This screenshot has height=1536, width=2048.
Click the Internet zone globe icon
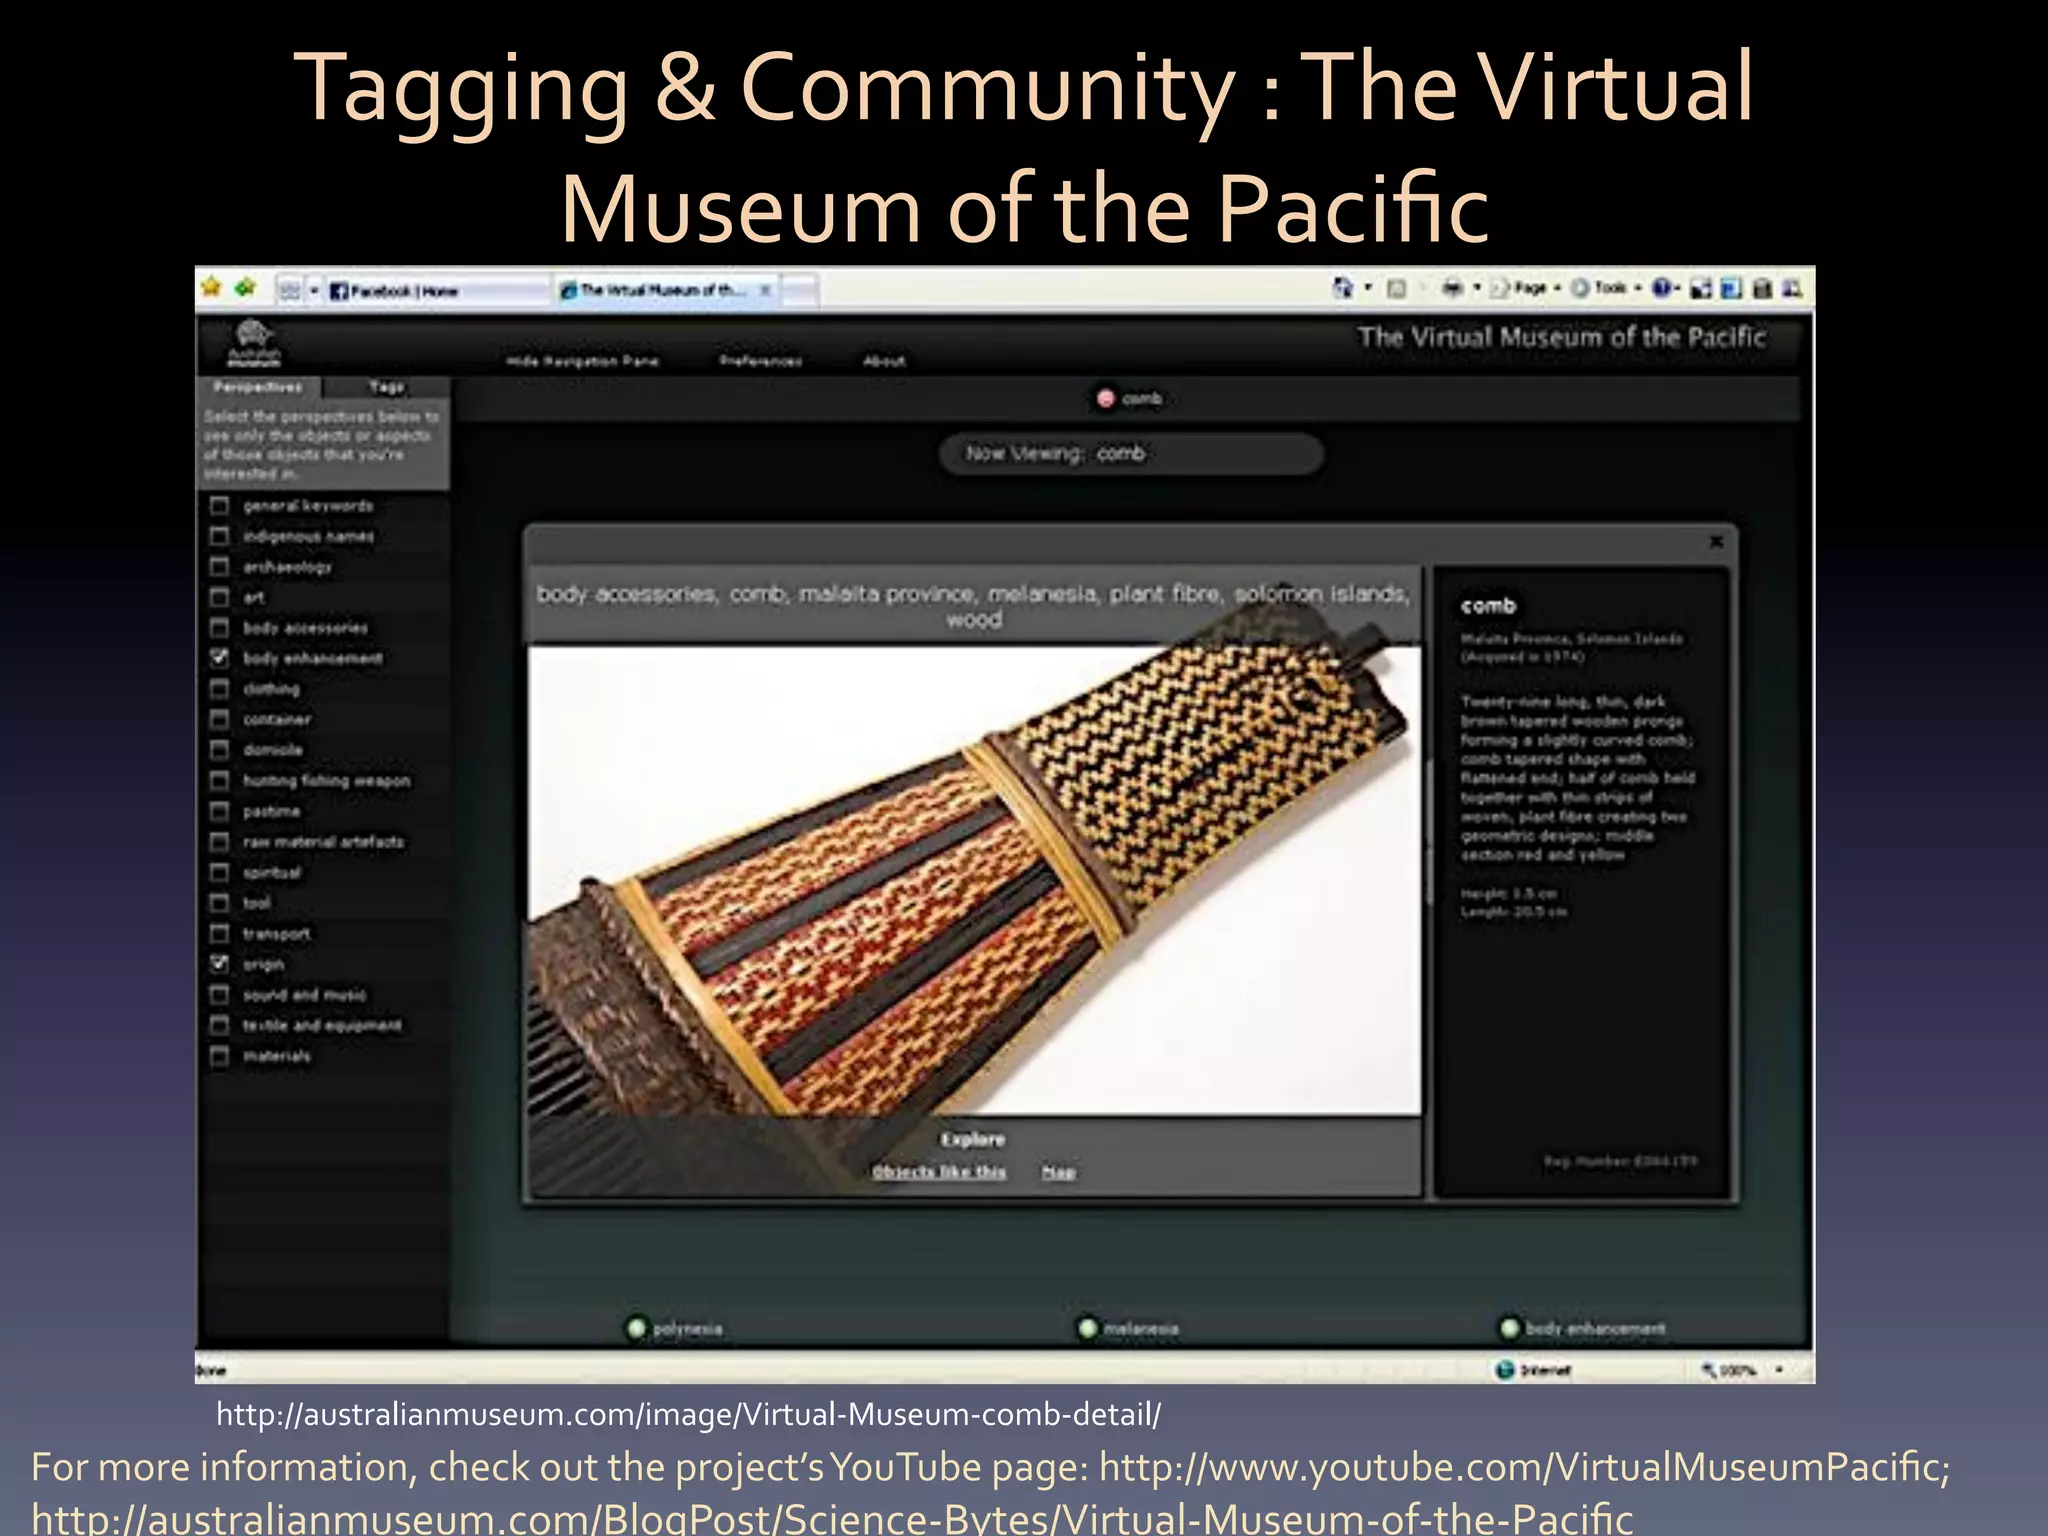coord(1505,1369)
